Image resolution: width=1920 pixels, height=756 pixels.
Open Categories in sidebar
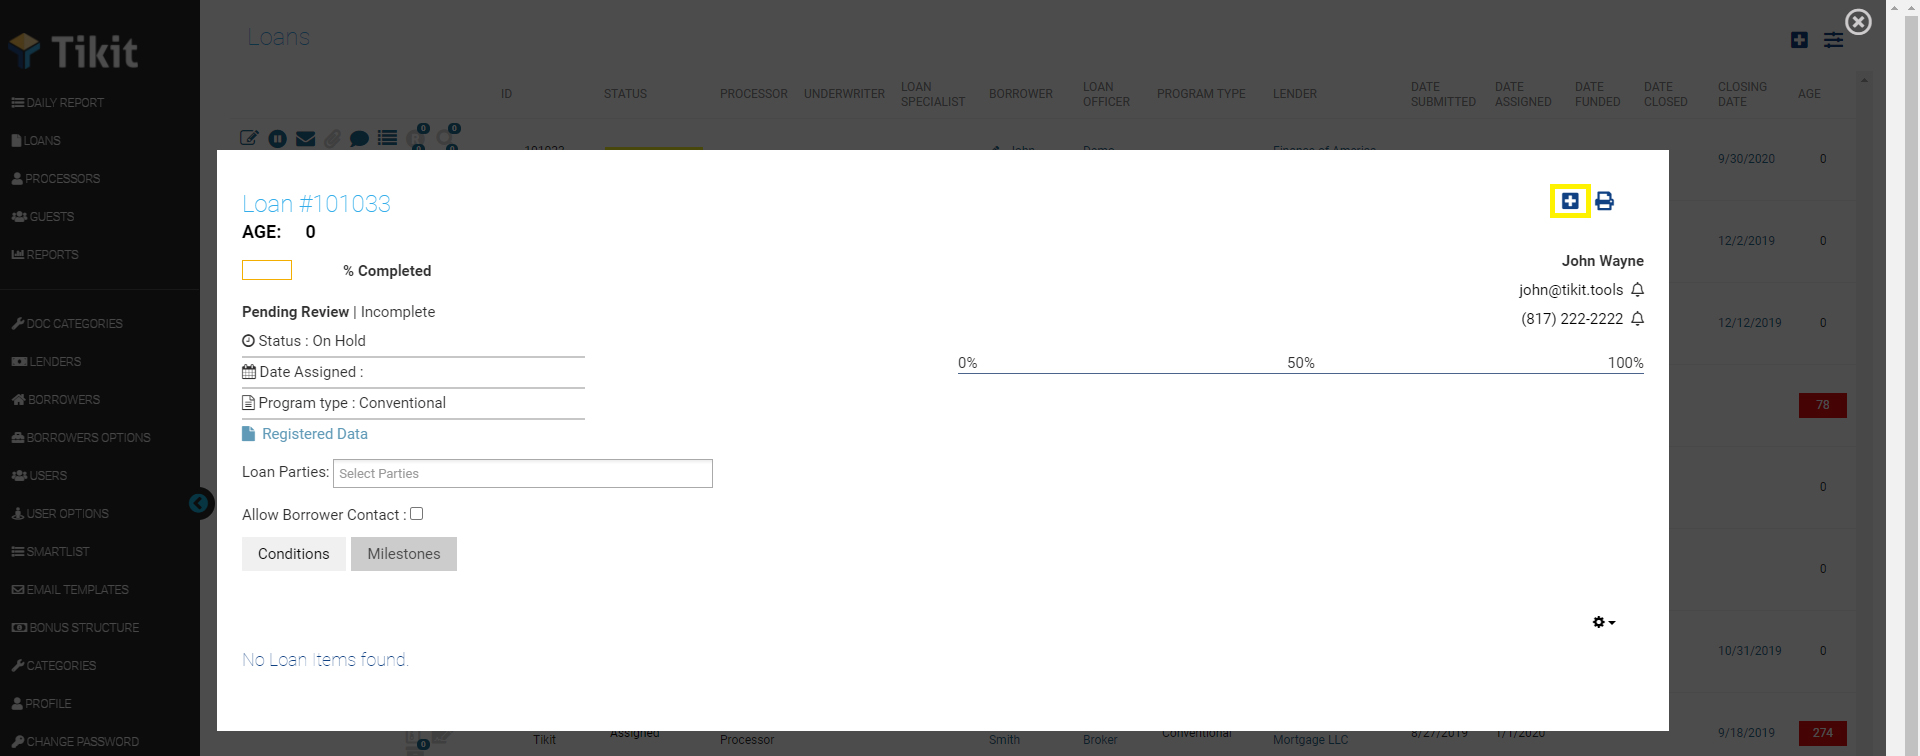pos(54,666)
